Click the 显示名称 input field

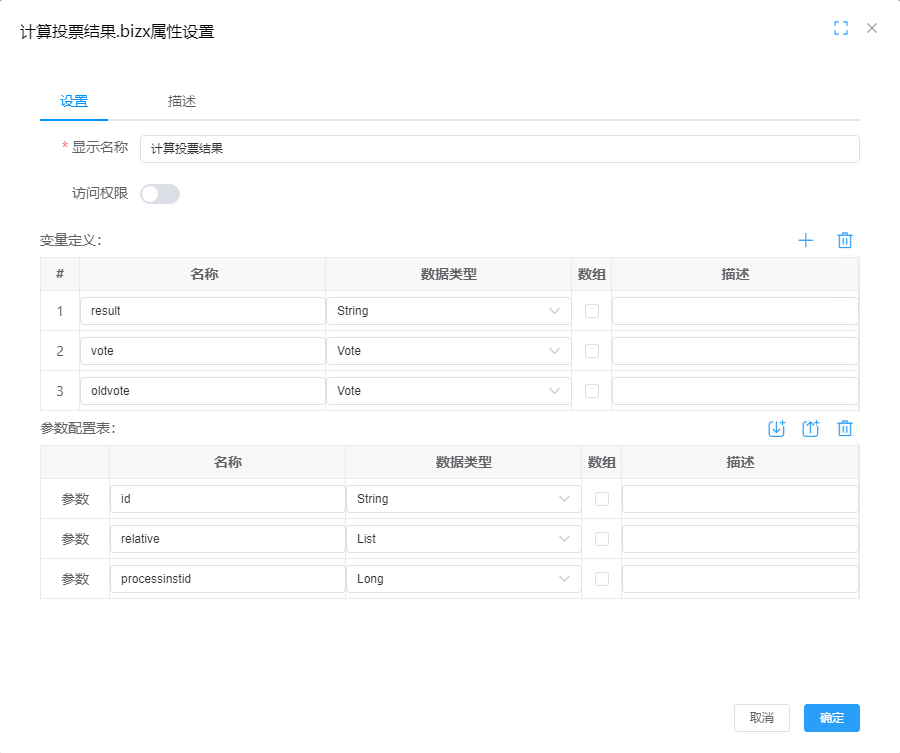pos(499,149)
